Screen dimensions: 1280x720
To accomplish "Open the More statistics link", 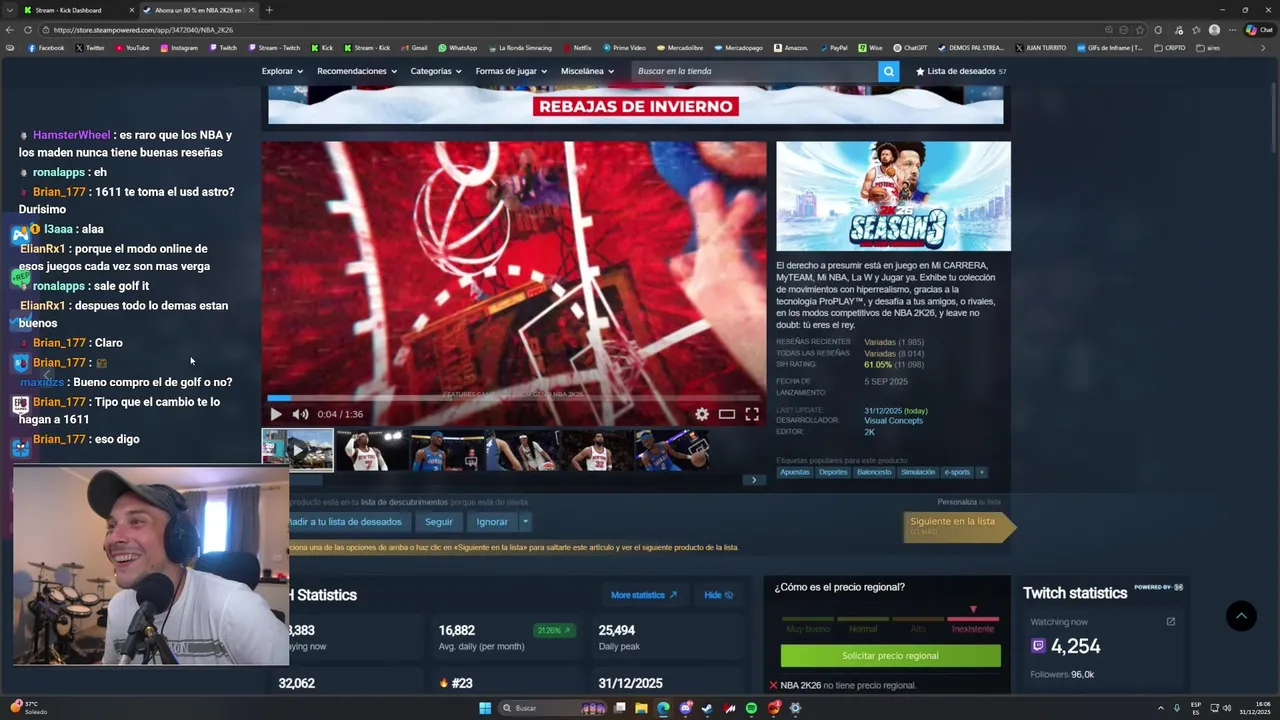I will [x=644, y=595].
